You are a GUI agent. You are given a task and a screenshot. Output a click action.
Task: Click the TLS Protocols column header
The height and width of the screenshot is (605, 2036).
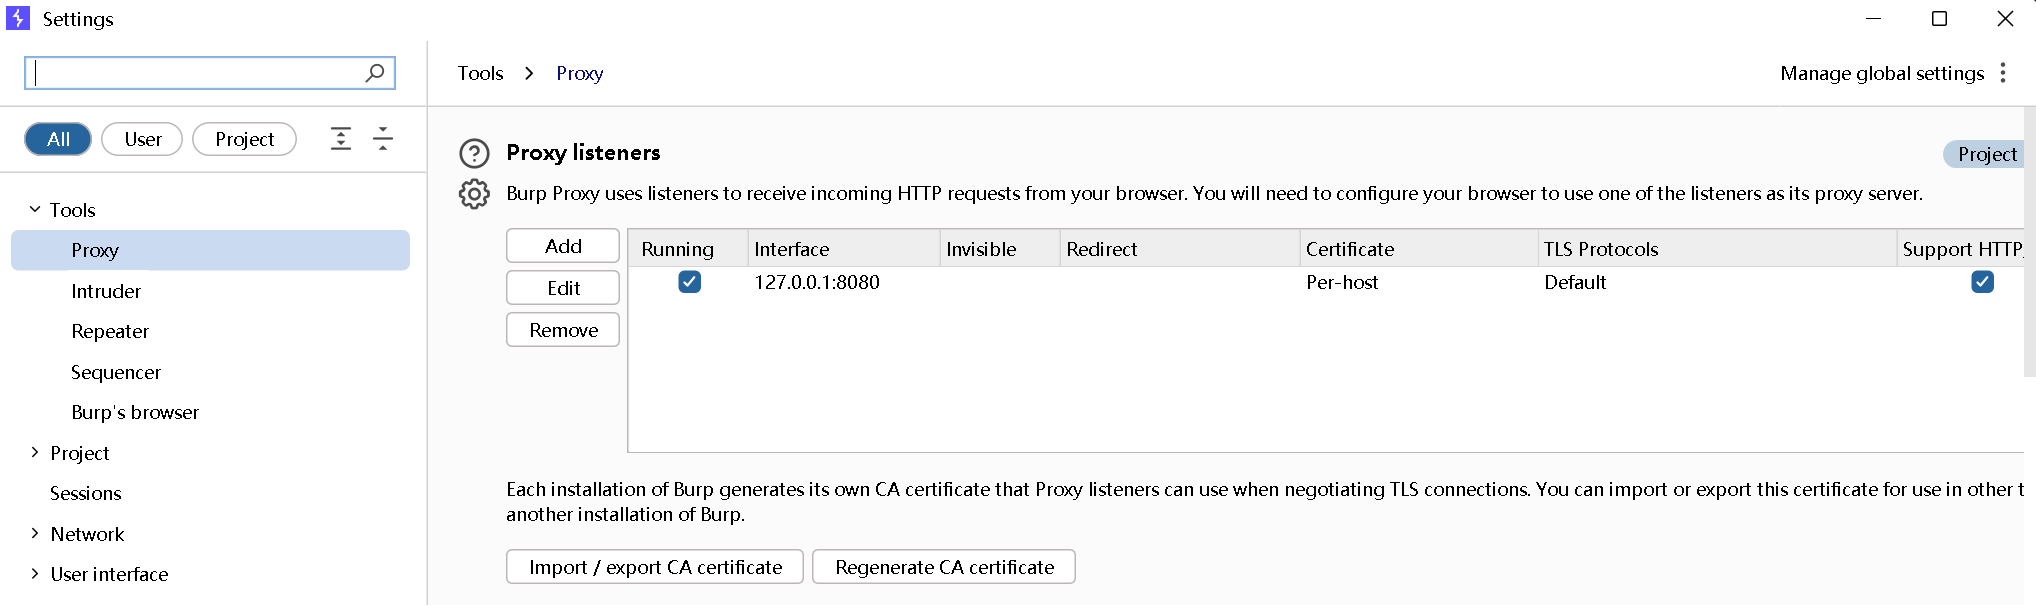[x=1717, y=249]
